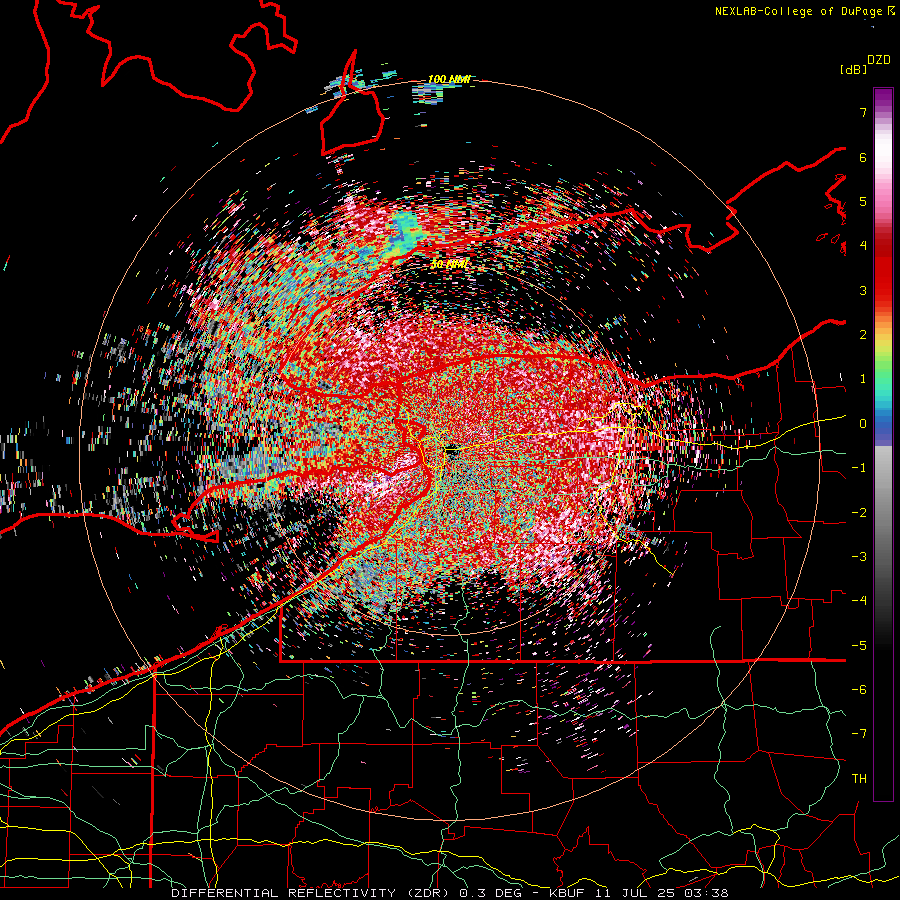The image size is (900, 900).
Task: Select the -6 value on the color scale
Action: (859, 690)
